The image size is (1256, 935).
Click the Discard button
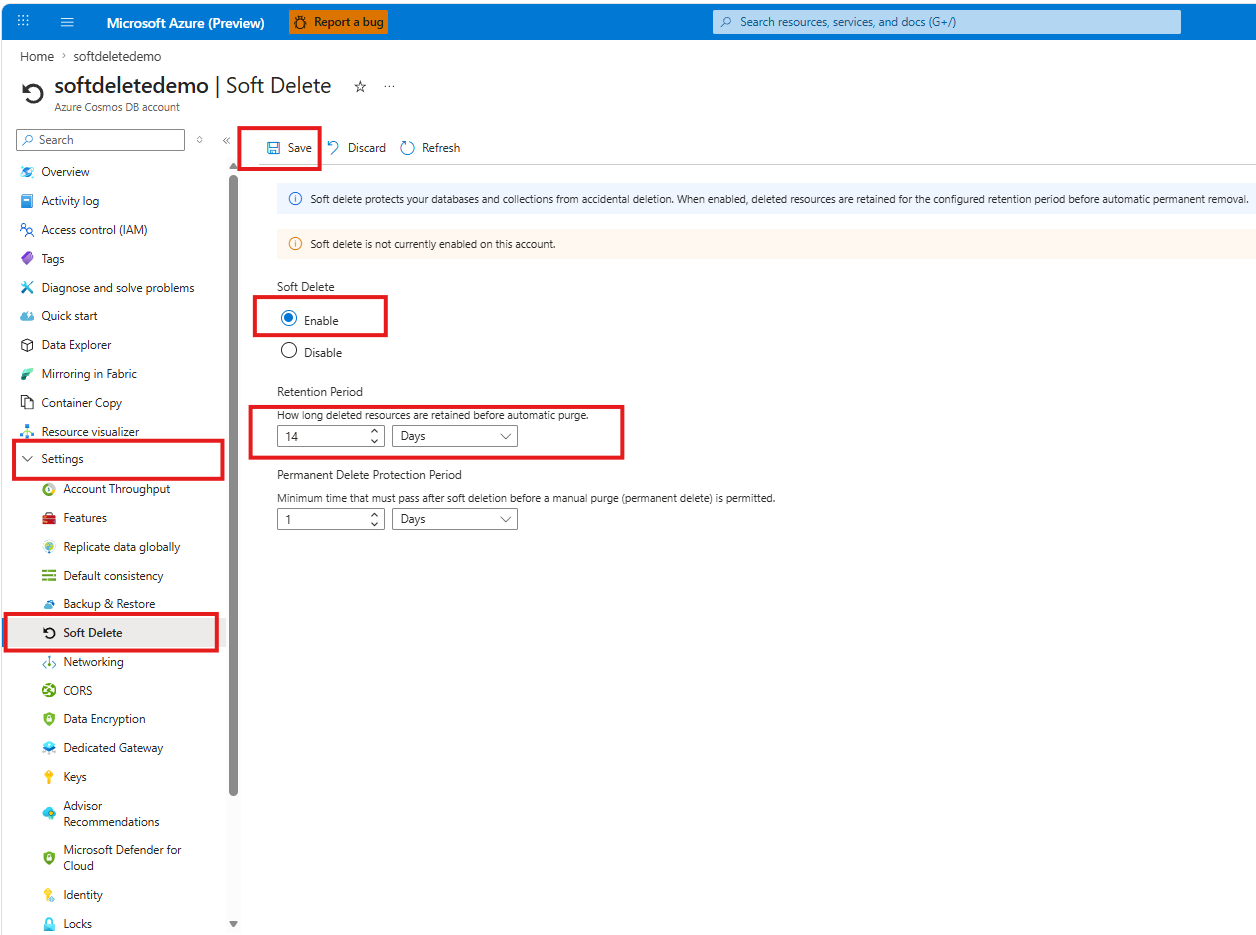(357, 148)
